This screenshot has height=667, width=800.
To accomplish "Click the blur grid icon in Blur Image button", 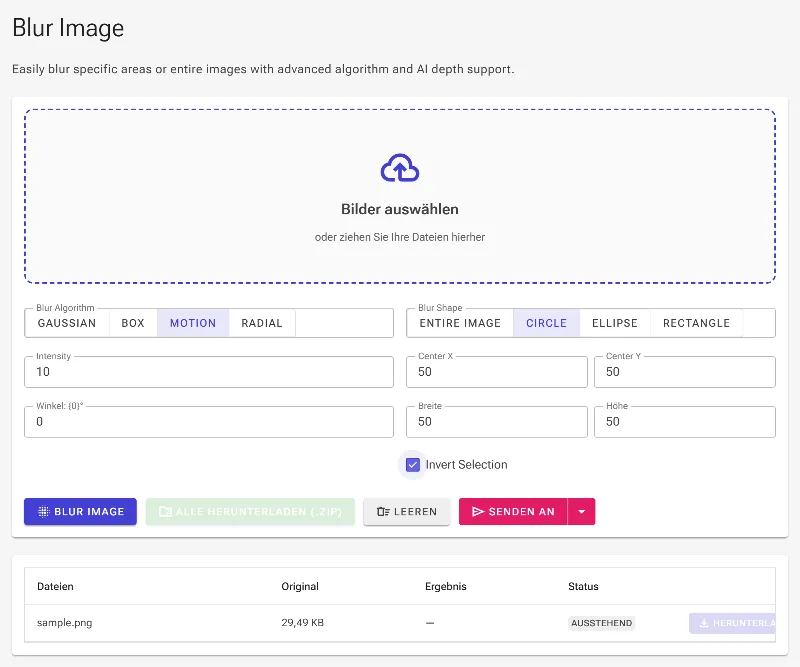I will click(44, 511).
